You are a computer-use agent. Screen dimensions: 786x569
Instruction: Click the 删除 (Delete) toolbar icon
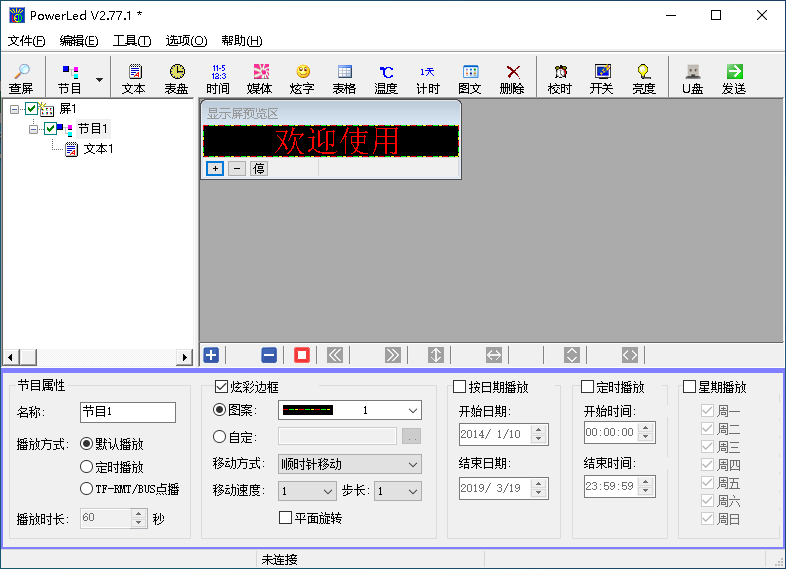click(x=512, y=78)
